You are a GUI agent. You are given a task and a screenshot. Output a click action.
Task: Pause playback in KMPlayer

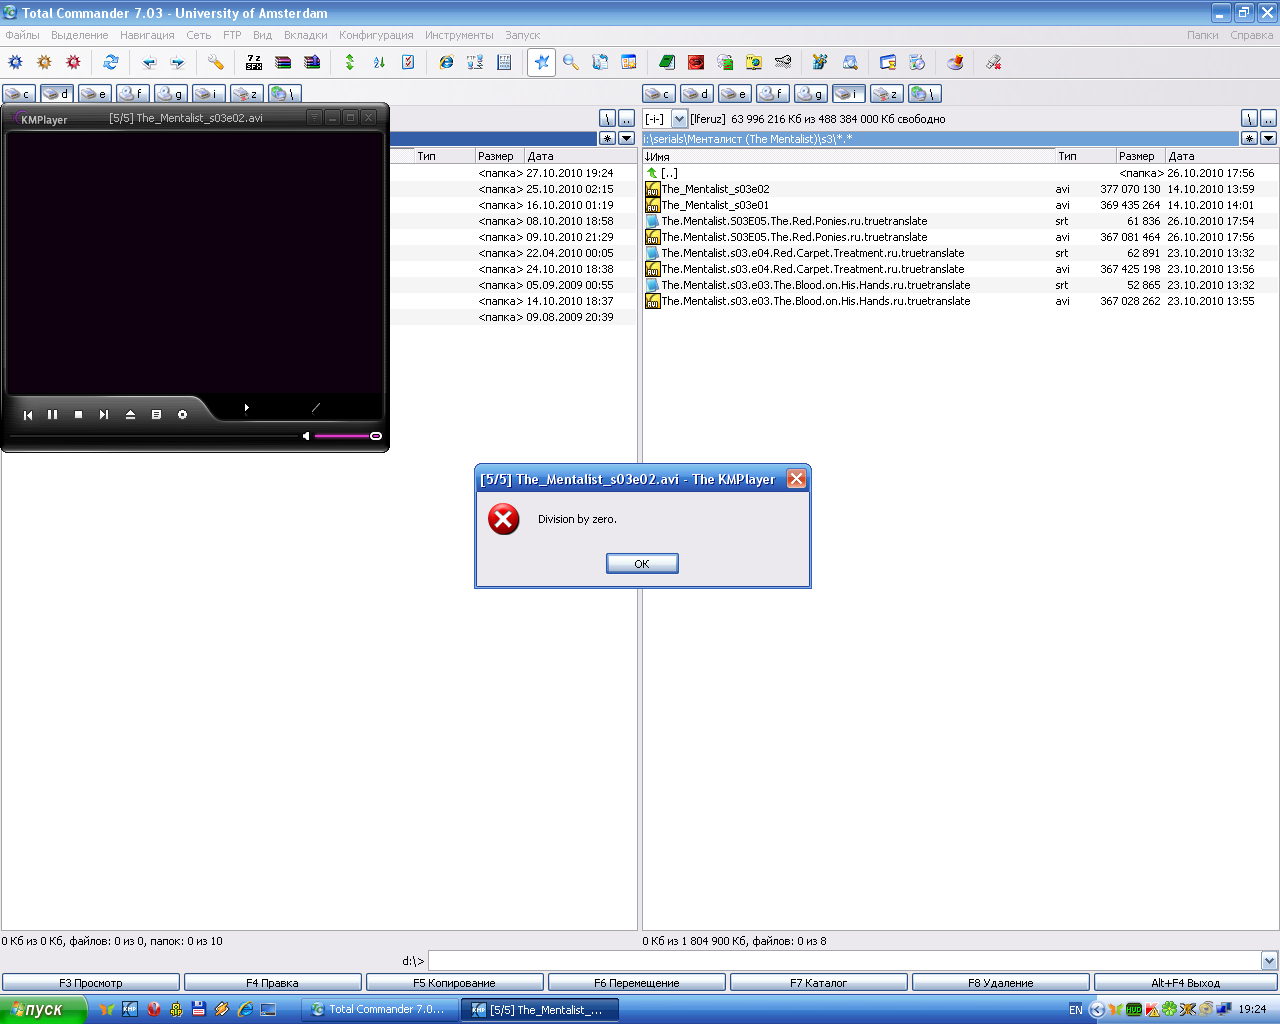[52, 414]
